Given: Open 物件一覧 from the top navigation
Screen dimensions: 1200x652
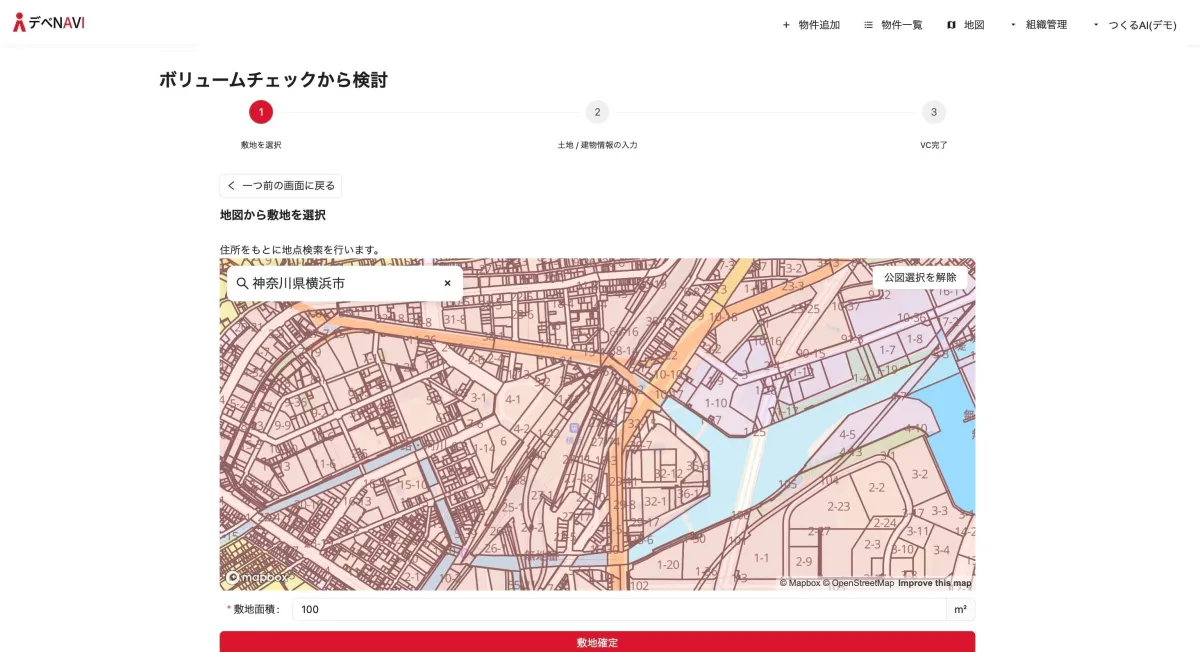Looking at the screenshot, I should click(901, 25).
